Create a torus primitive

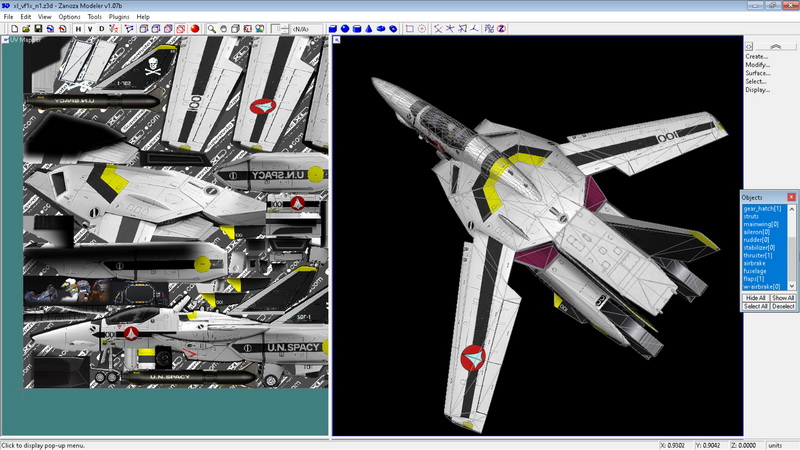pyautogui.click(x=393, y=29)
